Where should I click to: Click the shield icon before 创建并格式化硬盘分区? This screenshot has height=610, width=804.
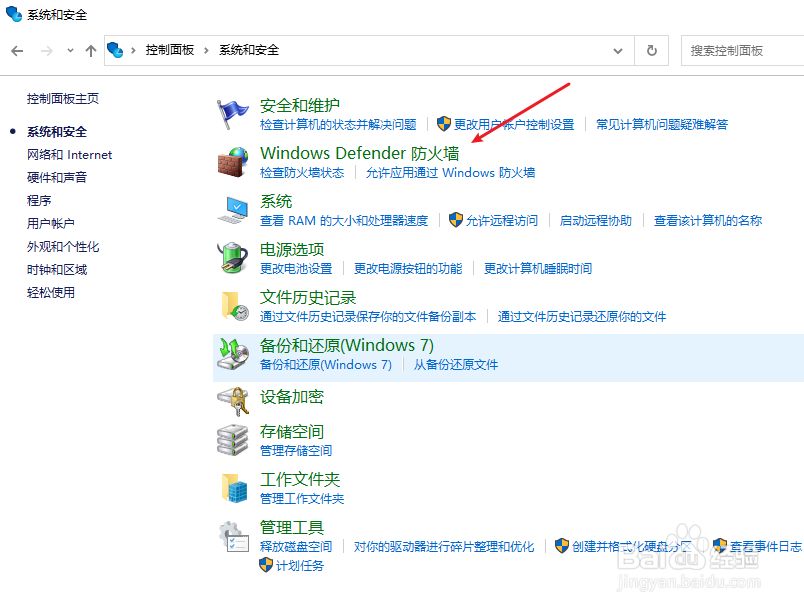tap(562, 546)
